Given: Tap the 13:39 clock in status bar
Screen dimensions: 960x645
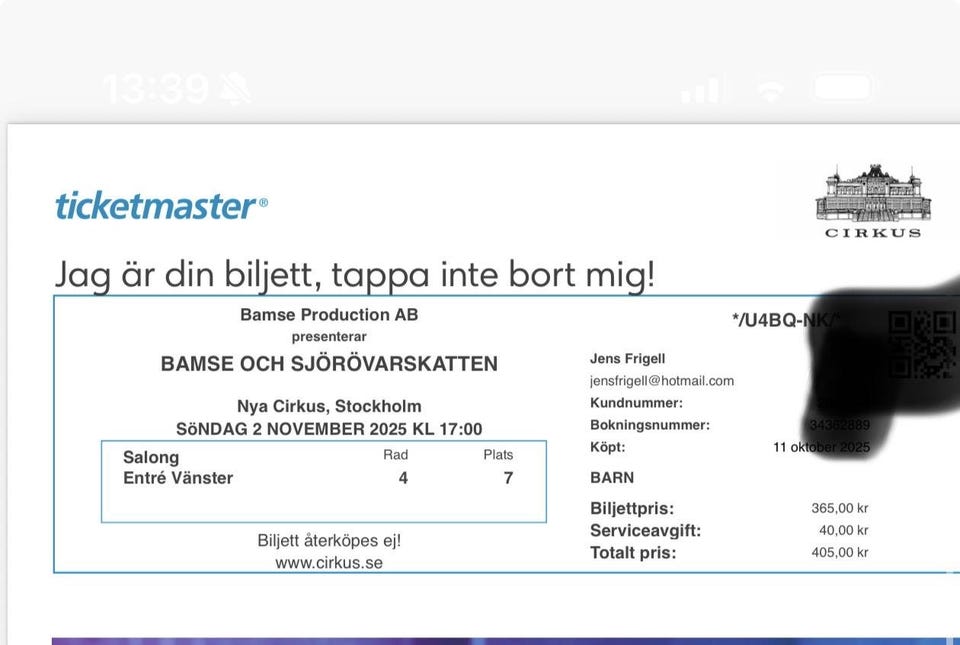Looking at the screenshot, I should [x=156, y=89].
